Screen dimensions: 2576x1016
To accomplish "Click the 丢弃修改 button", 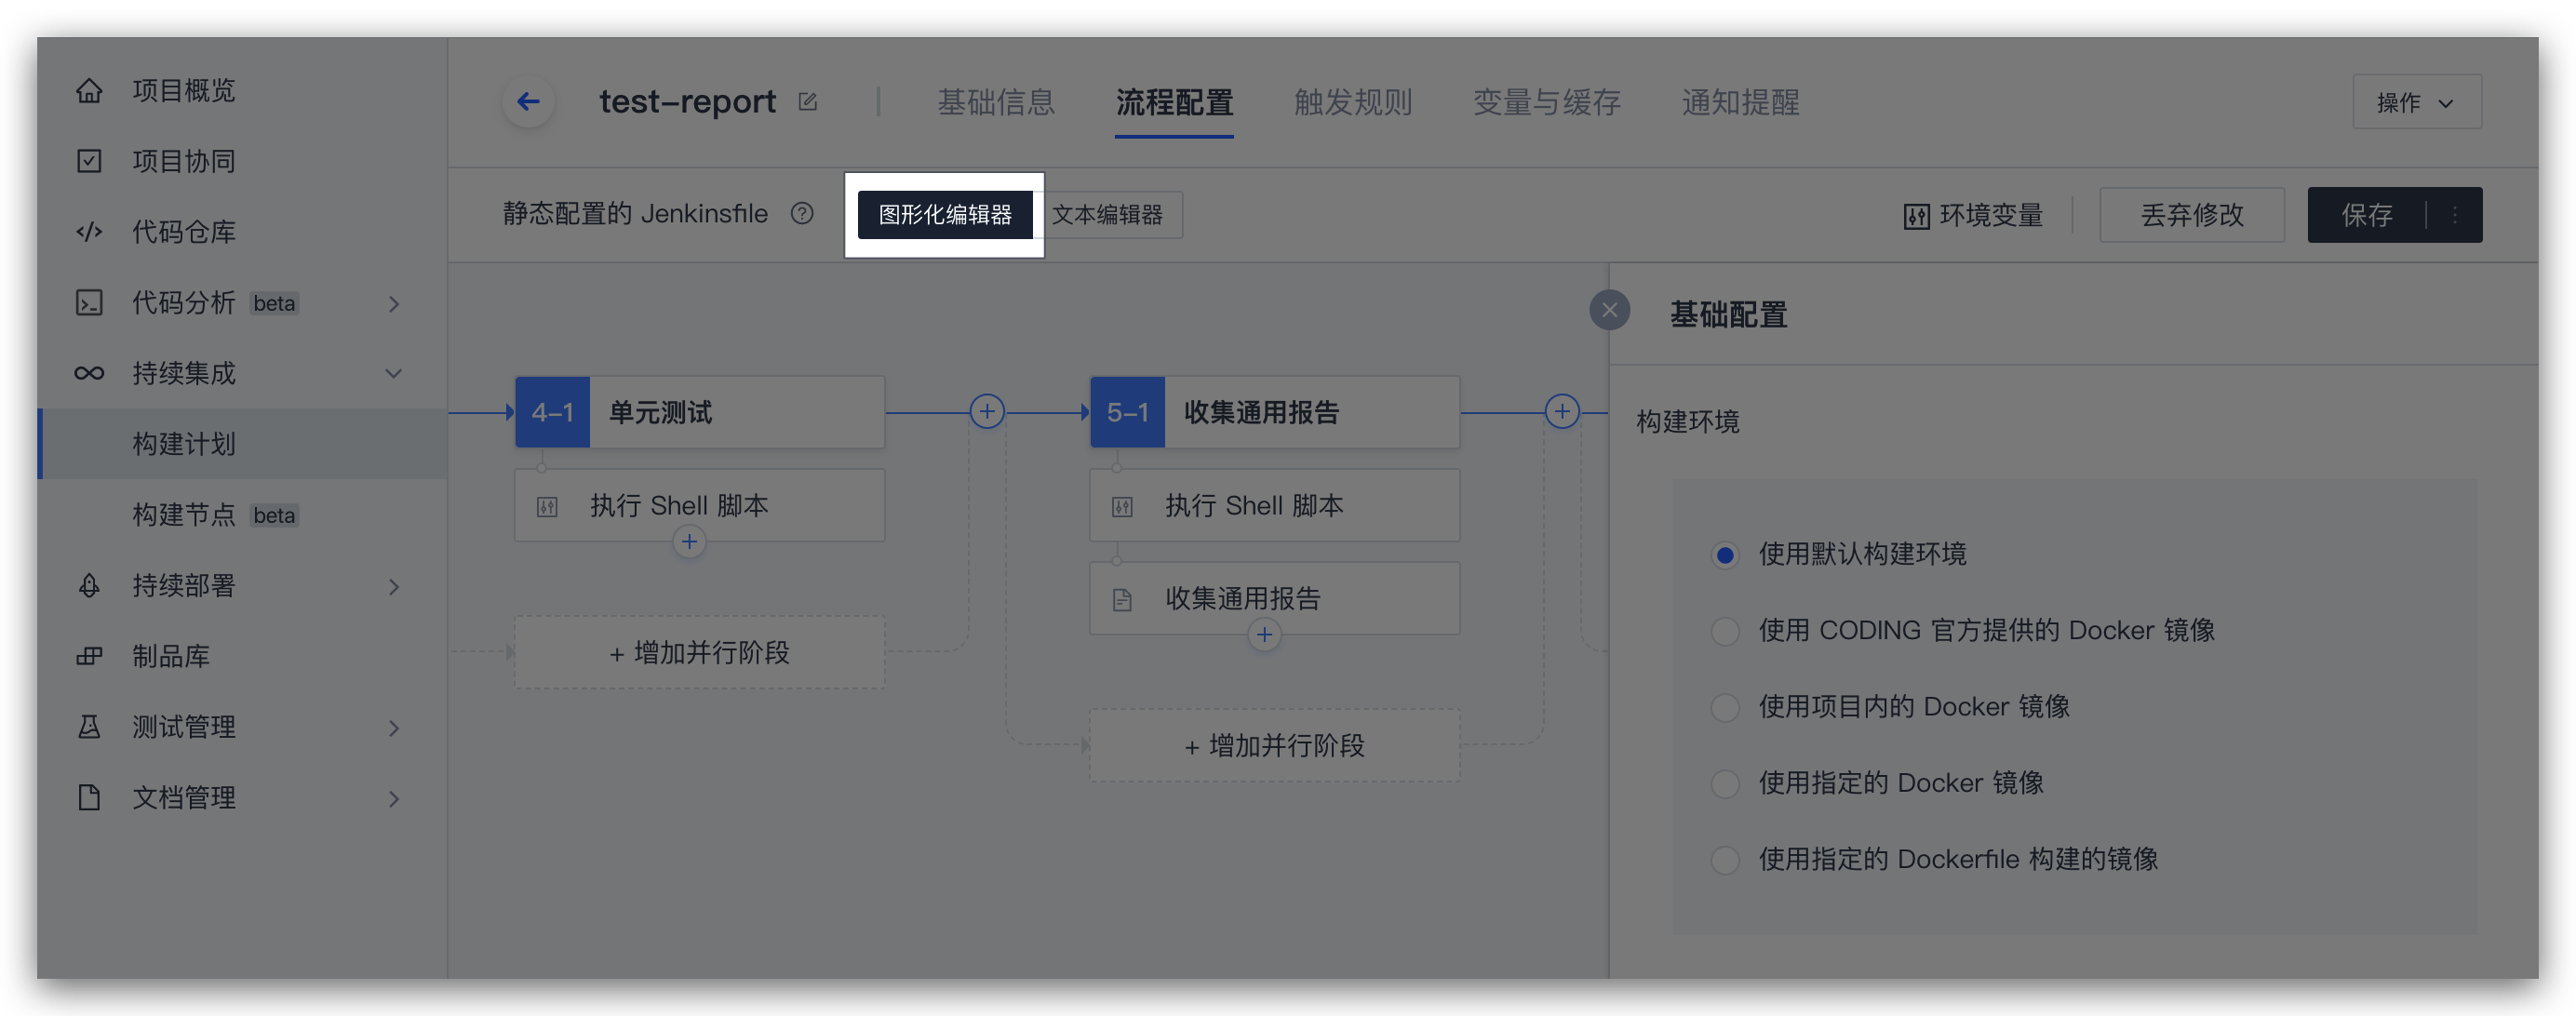I will (x=2192, y=215).
